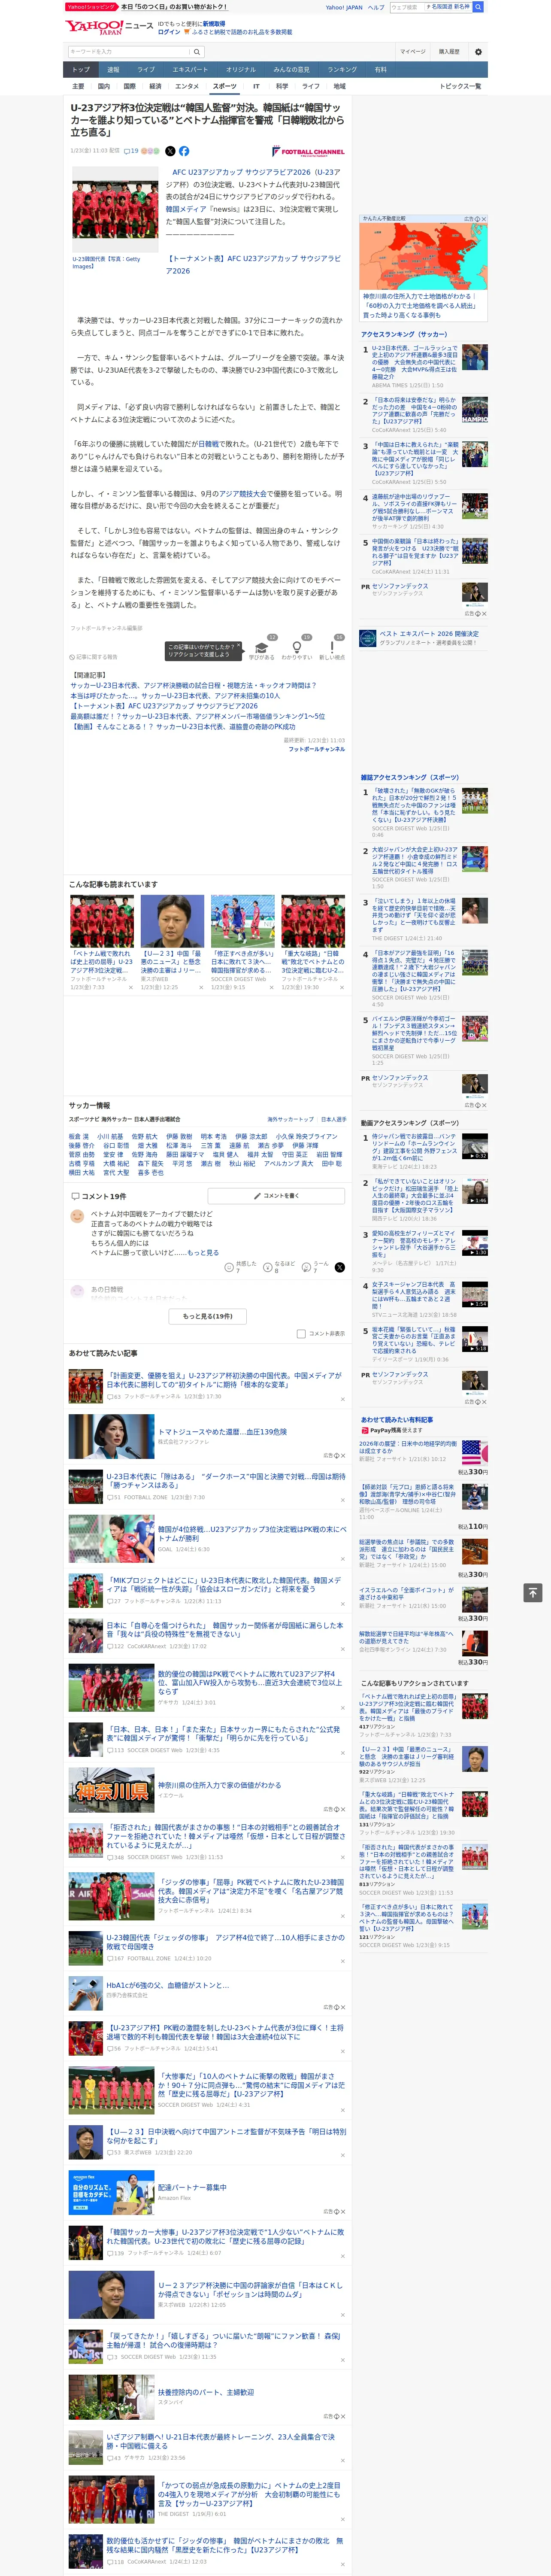
Task: Click the ログイン link in header
Action: [x=169, y=32]
